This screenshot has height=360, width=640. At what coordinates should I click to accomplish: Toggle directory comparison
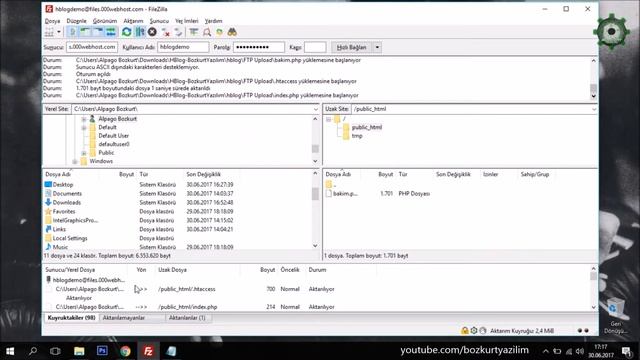pos(207,32)
